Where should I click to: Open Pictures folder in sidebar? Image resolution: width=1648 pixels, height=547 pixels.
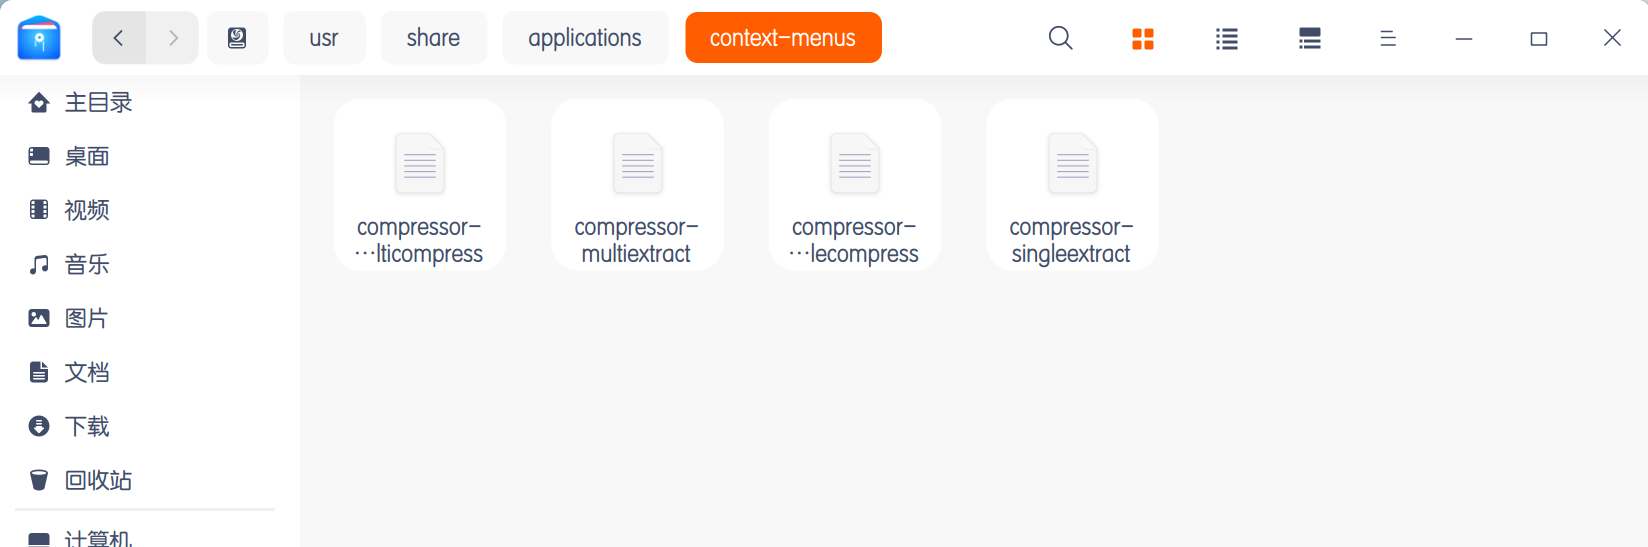86,318
